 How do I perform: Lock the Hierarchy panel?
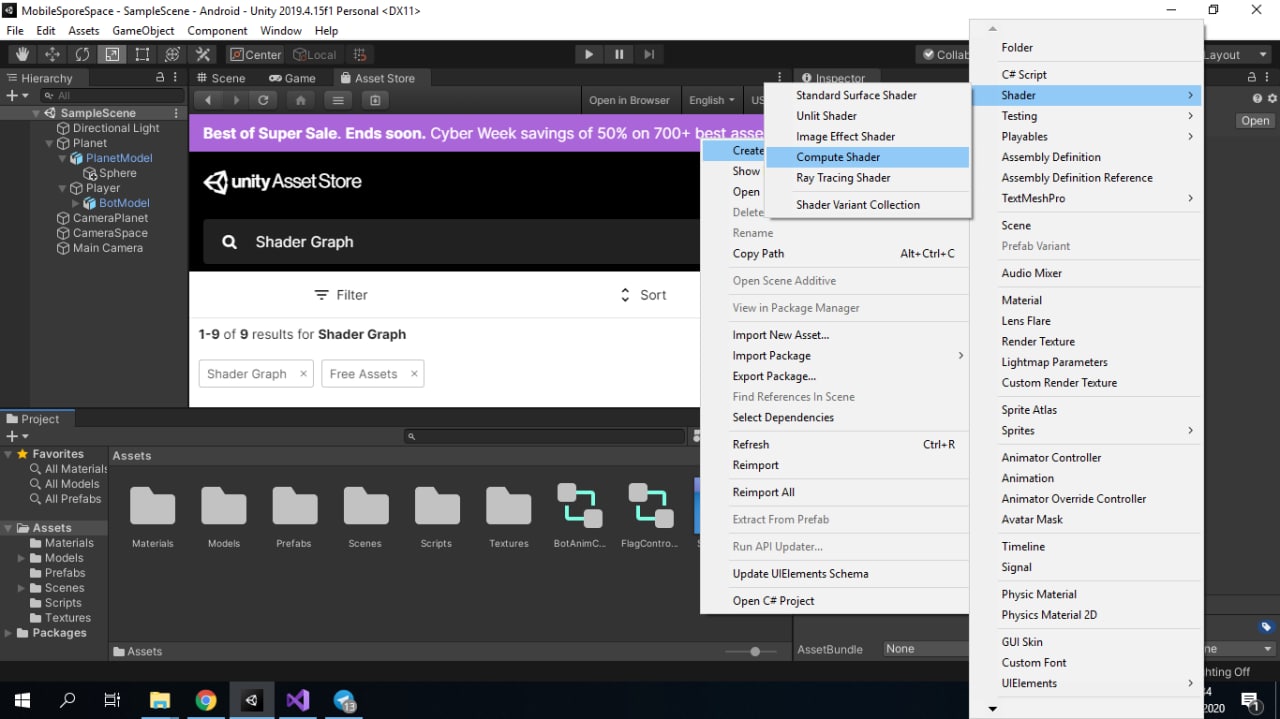(x=160, y=77)
